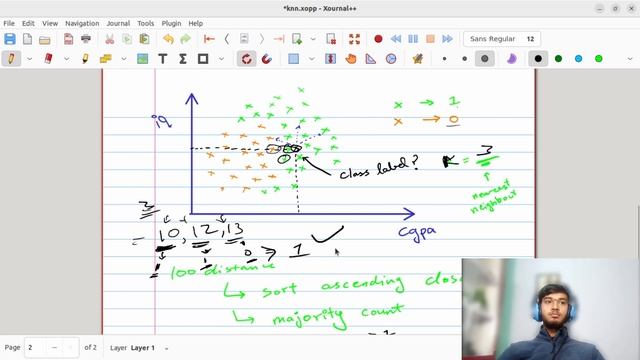The width and height of the screenshot is (640, 360).
Task: Select light blue pen color
Action: pos(578,59)
